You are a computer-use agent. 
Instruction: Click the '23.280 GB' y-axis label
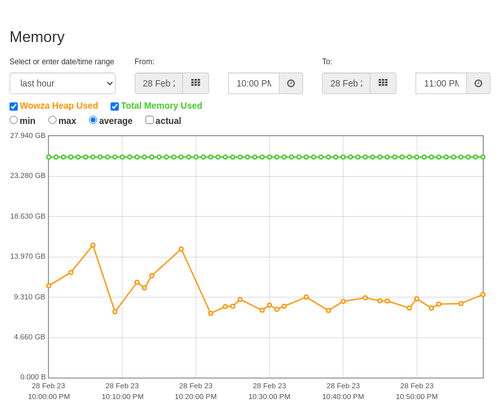(28, 176)
